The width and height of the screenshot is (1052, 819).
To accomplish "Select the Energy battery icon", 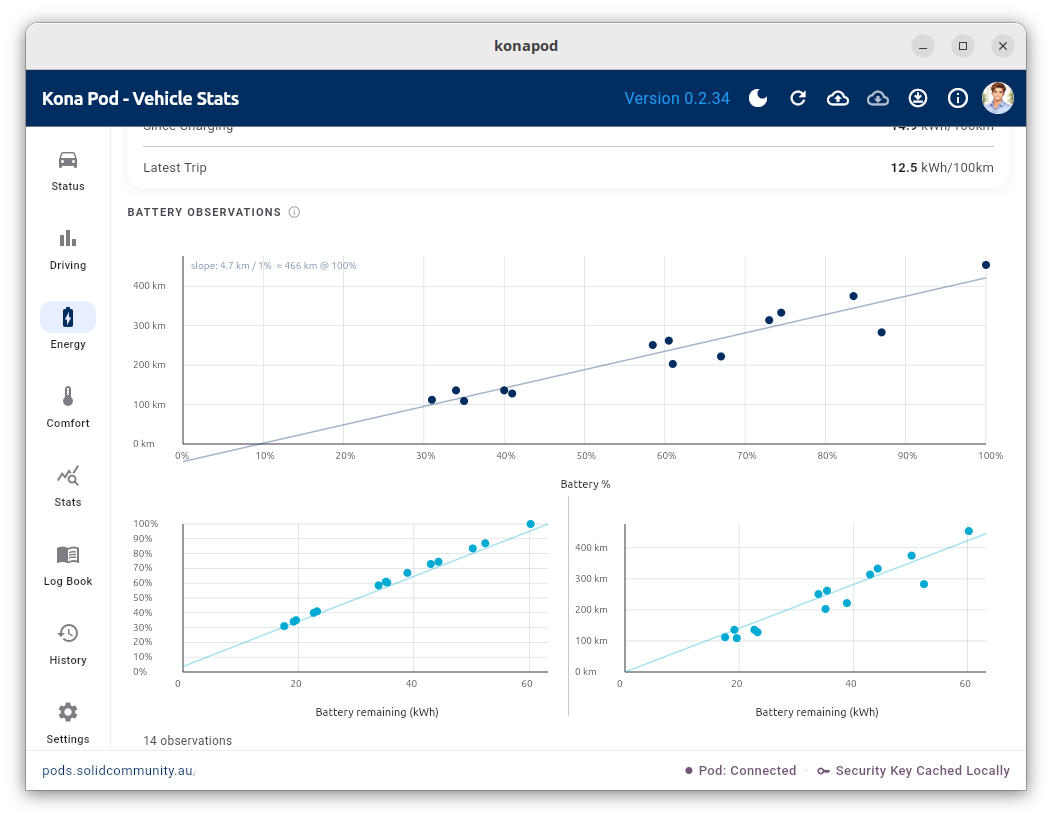I will (x=68, y=317).
